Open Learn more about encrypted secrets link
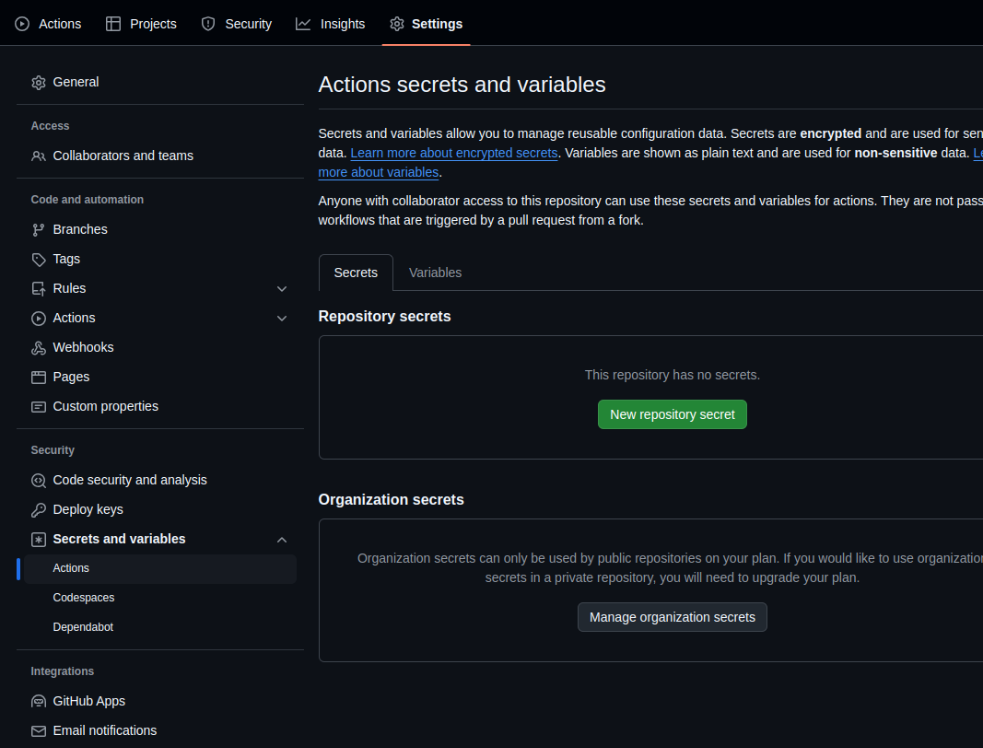 click(454, 153)
